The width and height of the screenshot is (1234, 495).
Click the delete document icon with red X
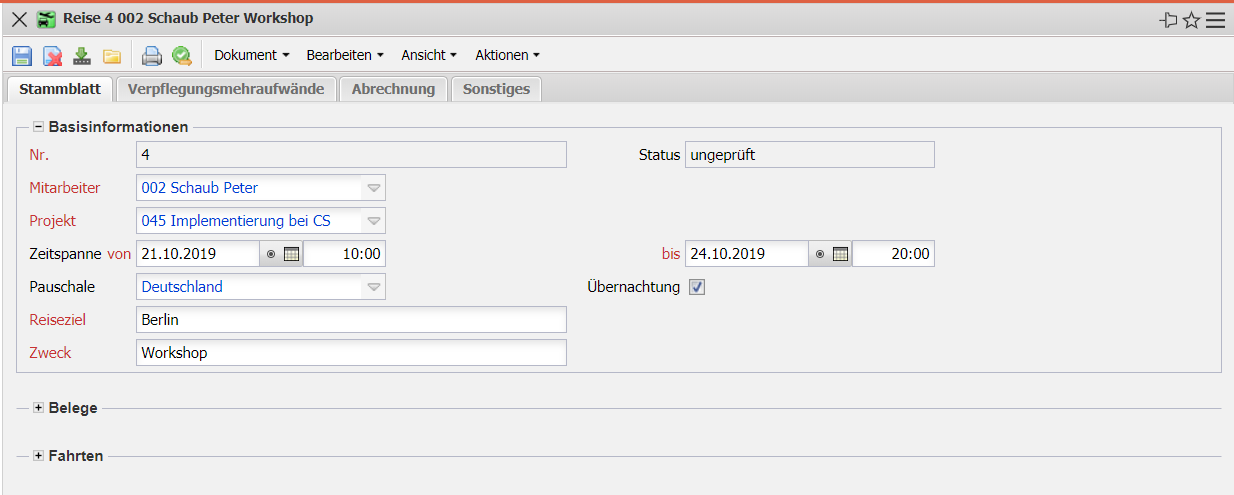(52, 56)
